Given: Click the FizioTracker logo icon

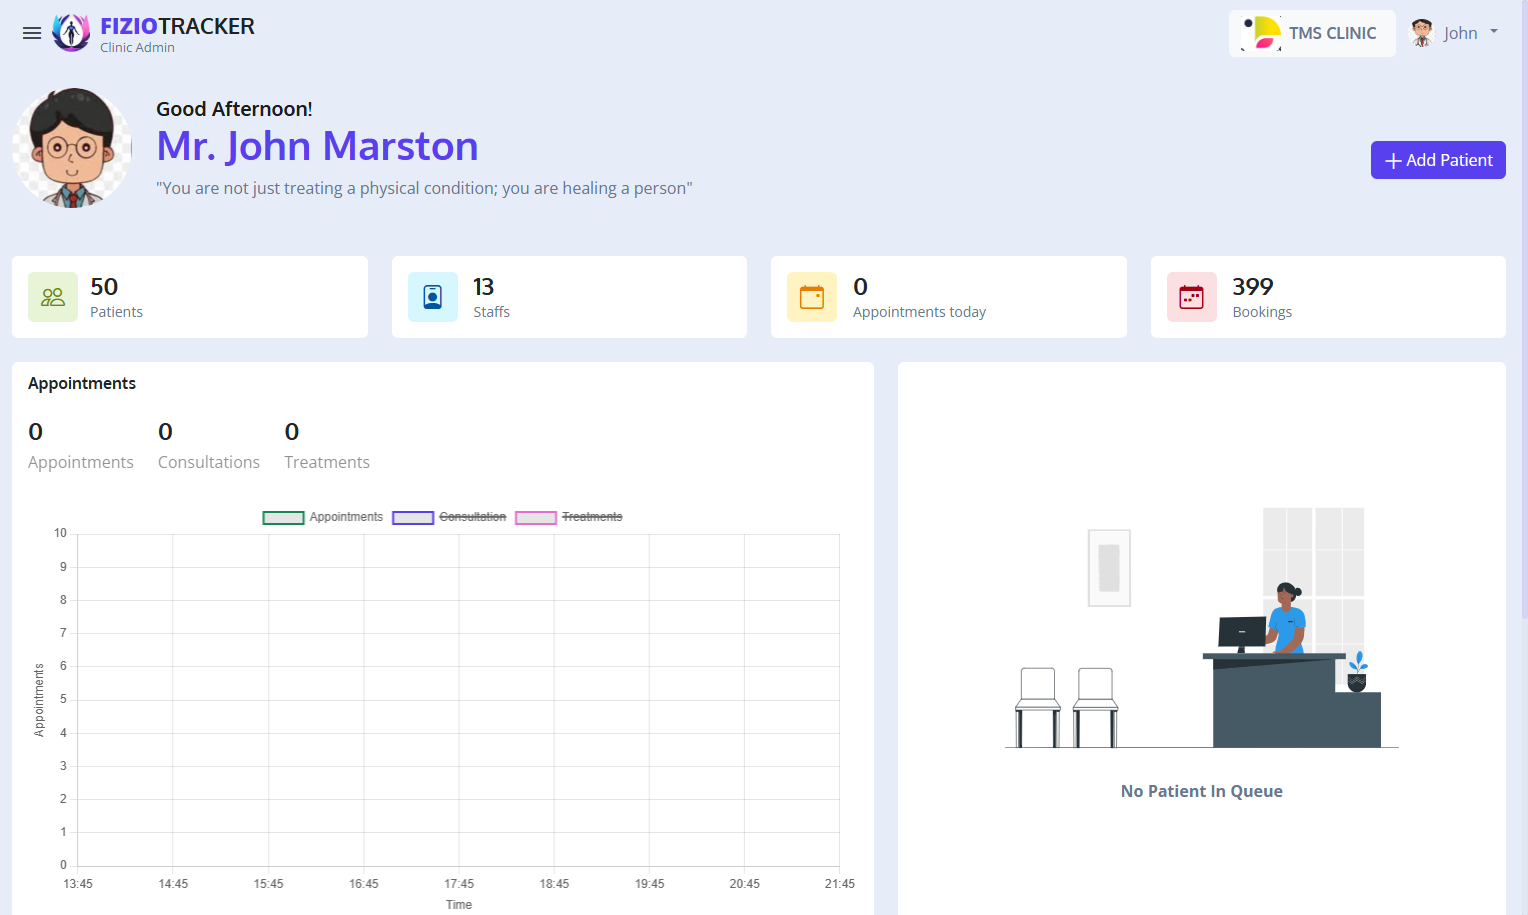Looking at the screenshot, I should click(71, 33).
